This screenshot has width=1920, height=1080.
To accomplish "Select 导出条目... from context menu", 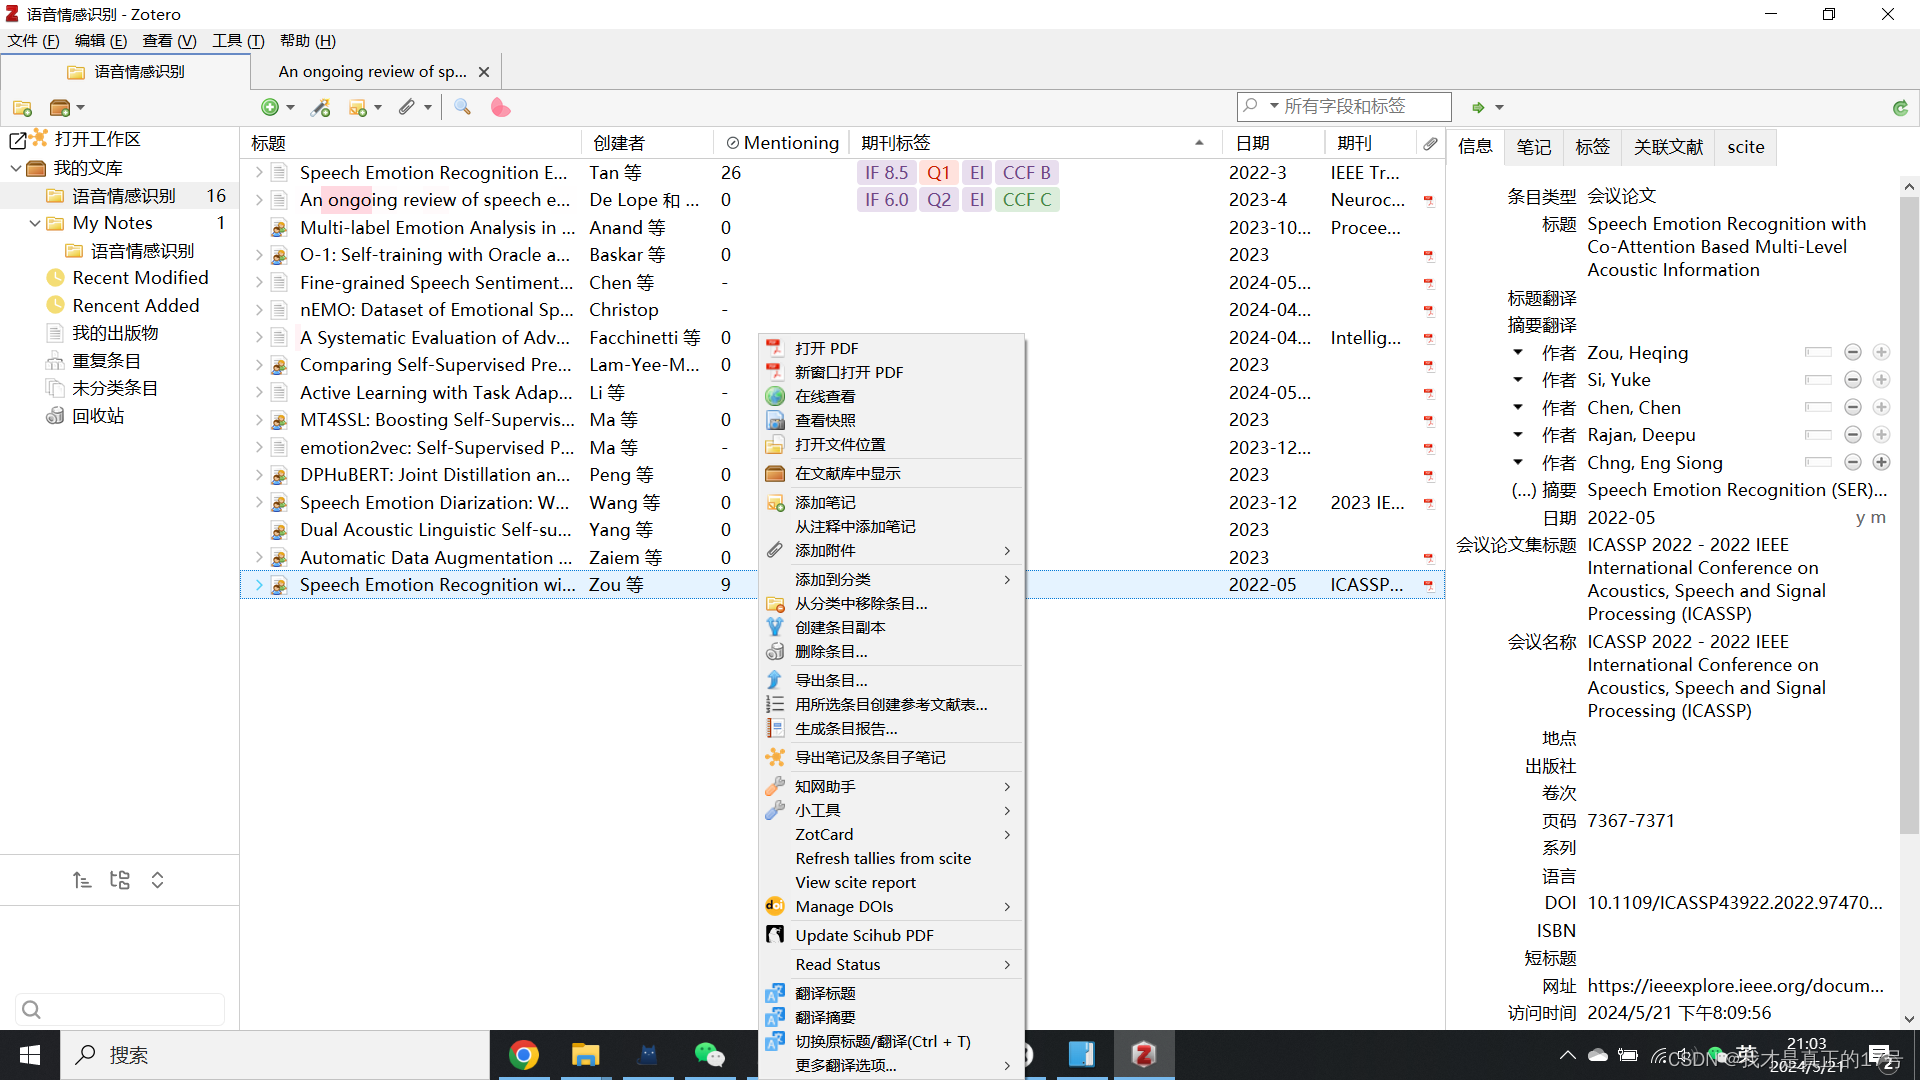I will 830,680.
